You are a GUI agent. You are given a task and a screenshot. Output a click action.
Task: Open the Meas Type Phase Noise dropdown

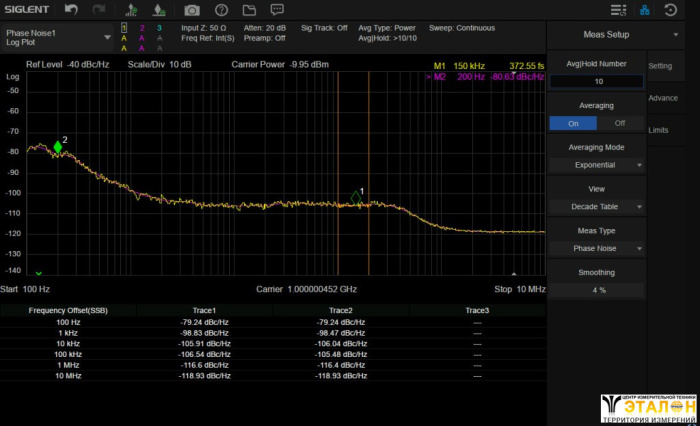(596, 248)
